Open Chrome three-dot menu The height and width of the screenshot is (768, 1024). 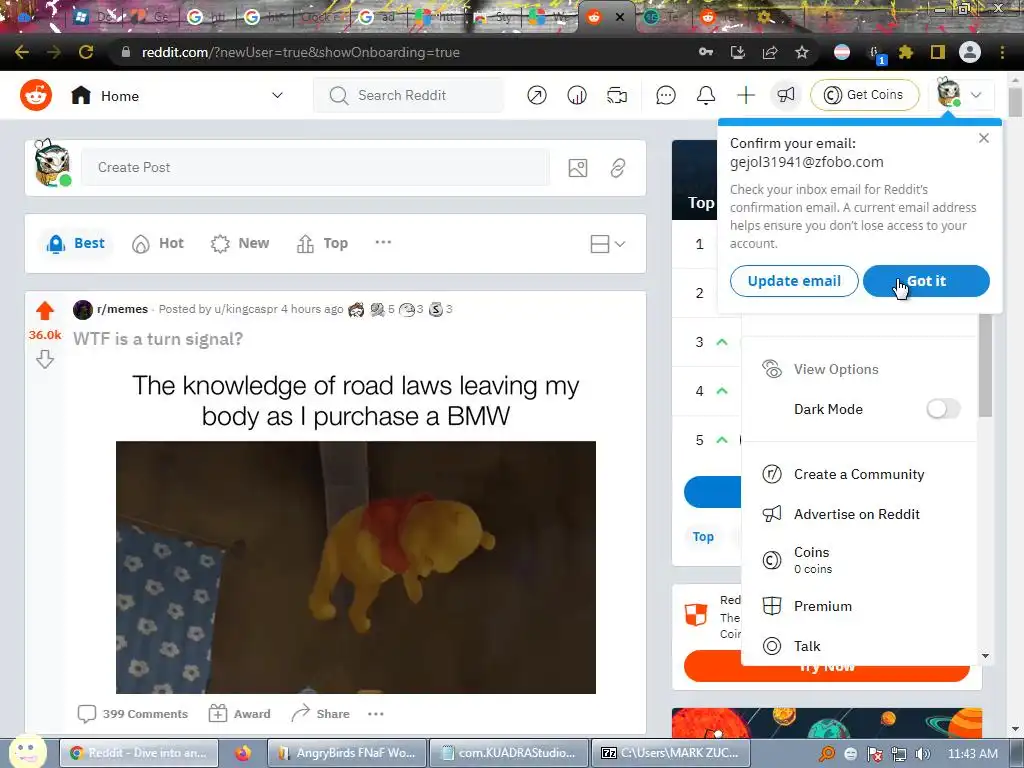click(x=1002, y=52)
